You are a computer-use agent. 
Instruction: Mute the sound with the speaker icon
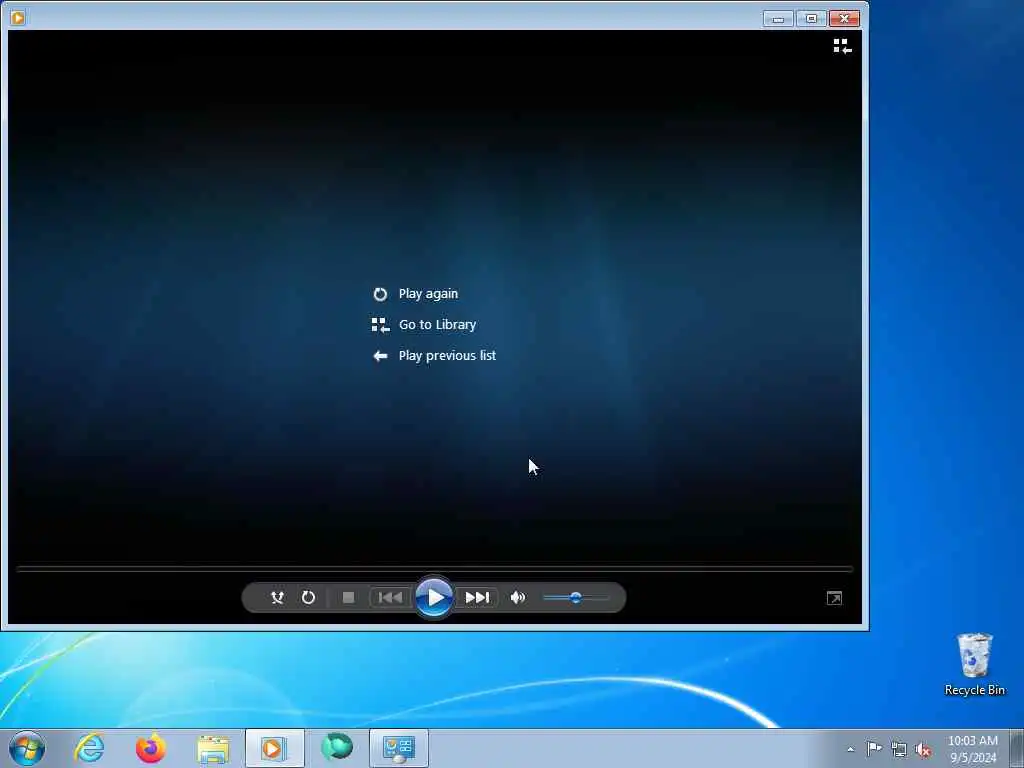click(x=518, y=598)
